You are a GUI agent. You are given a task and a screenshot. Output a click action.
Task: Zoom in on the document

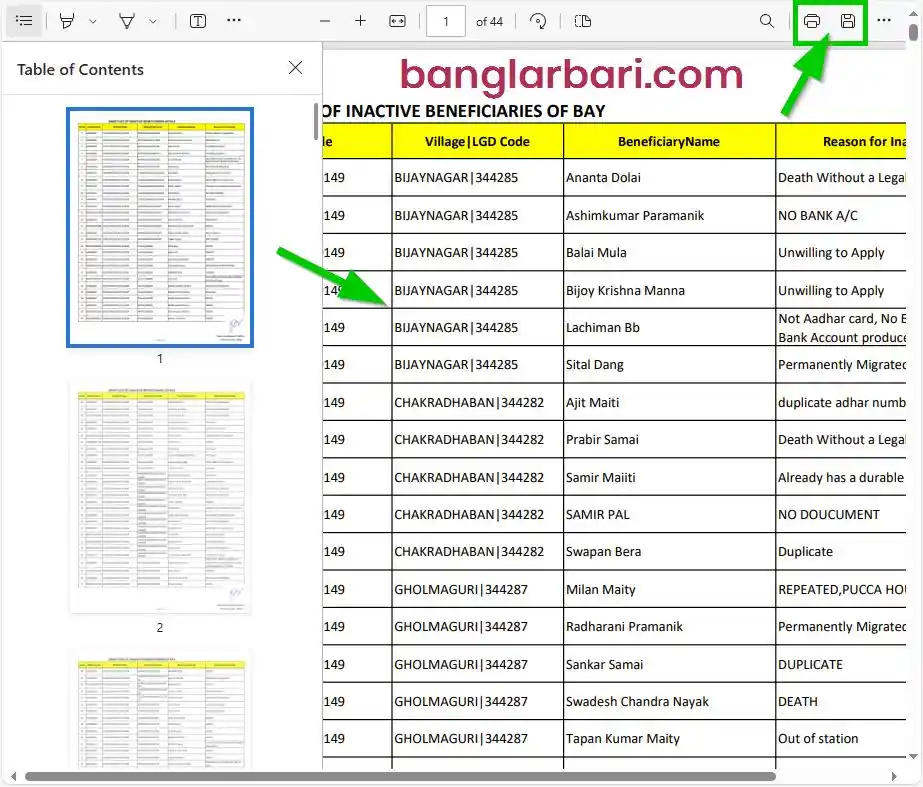tap(360, 20)
